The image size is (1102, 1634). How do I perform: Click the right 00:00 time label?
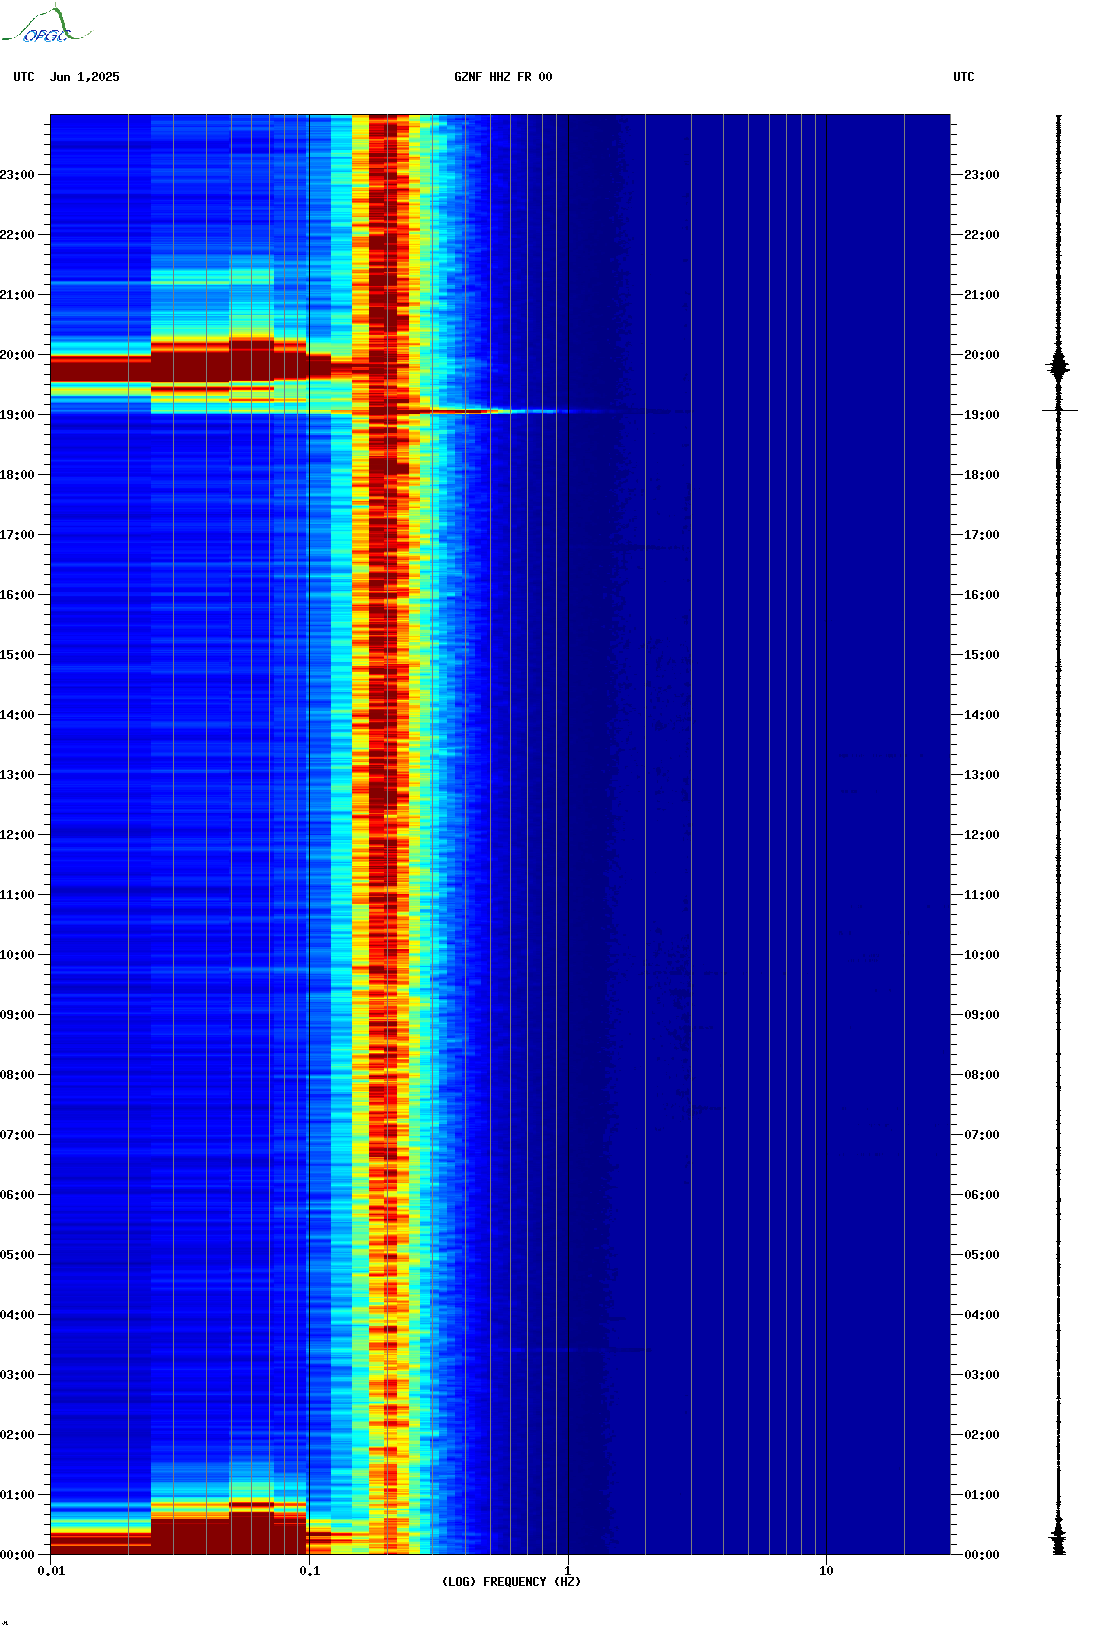click(x=981, y=1555)
